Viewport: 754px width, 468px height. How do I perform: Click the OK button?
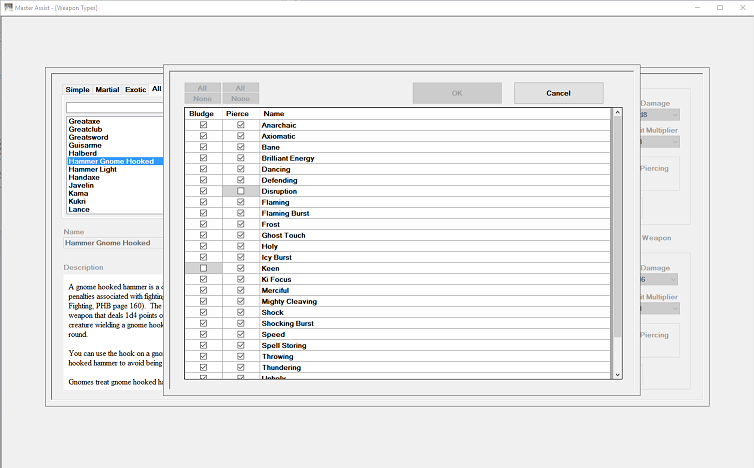coord(457,93)
